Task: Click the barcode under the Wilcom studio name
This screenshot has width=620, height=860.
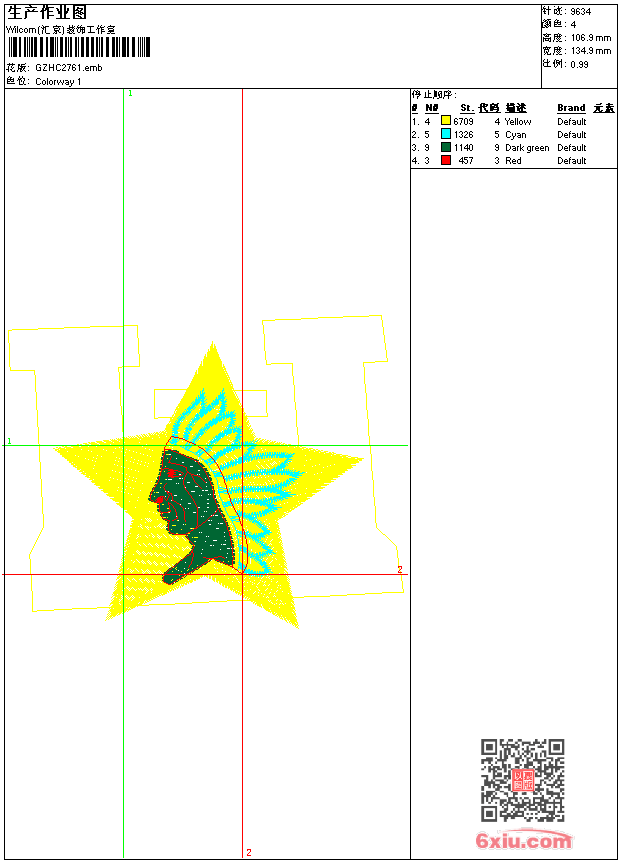Action: [x=79, y=47]
